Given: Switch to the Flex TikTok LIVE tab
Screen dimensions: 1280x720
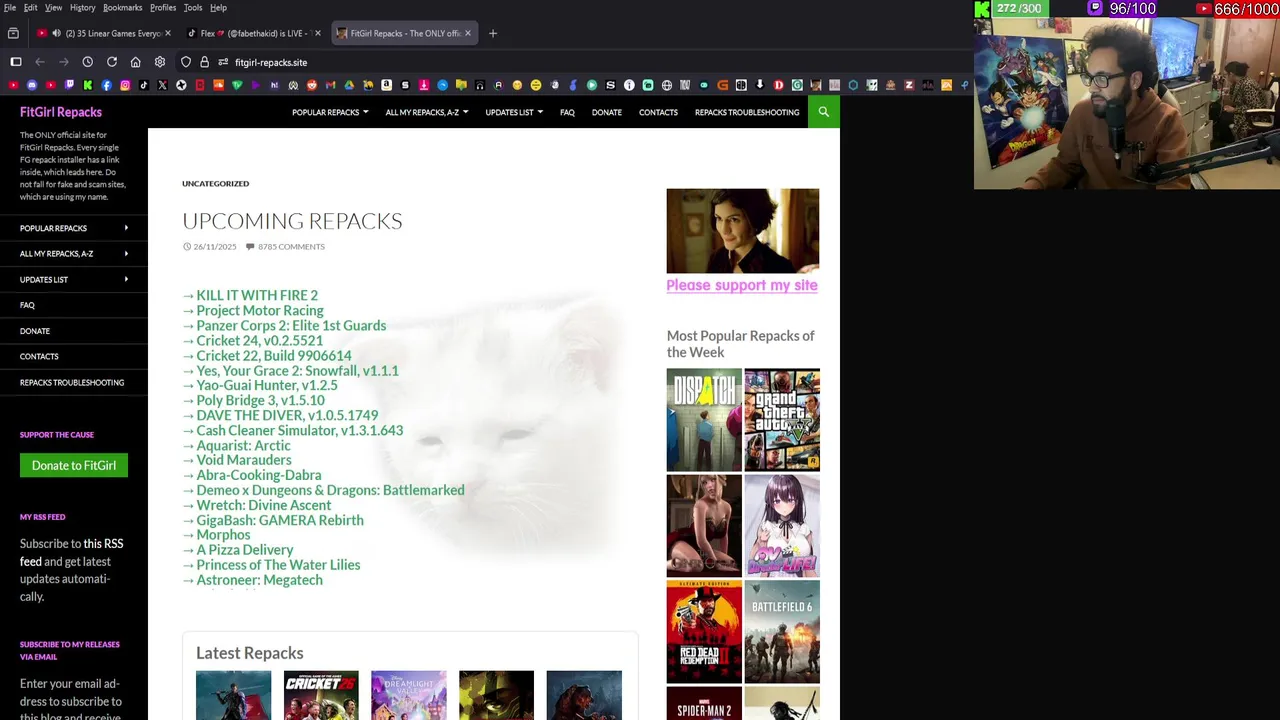Looking at the screenshot, I should click(x=255, y=33).
